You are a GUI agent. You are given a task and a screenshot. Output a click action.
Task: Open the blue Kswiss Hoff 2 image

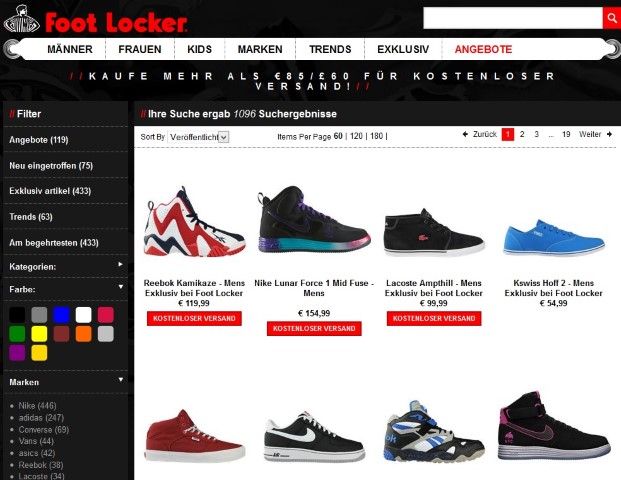pos(554,237)
